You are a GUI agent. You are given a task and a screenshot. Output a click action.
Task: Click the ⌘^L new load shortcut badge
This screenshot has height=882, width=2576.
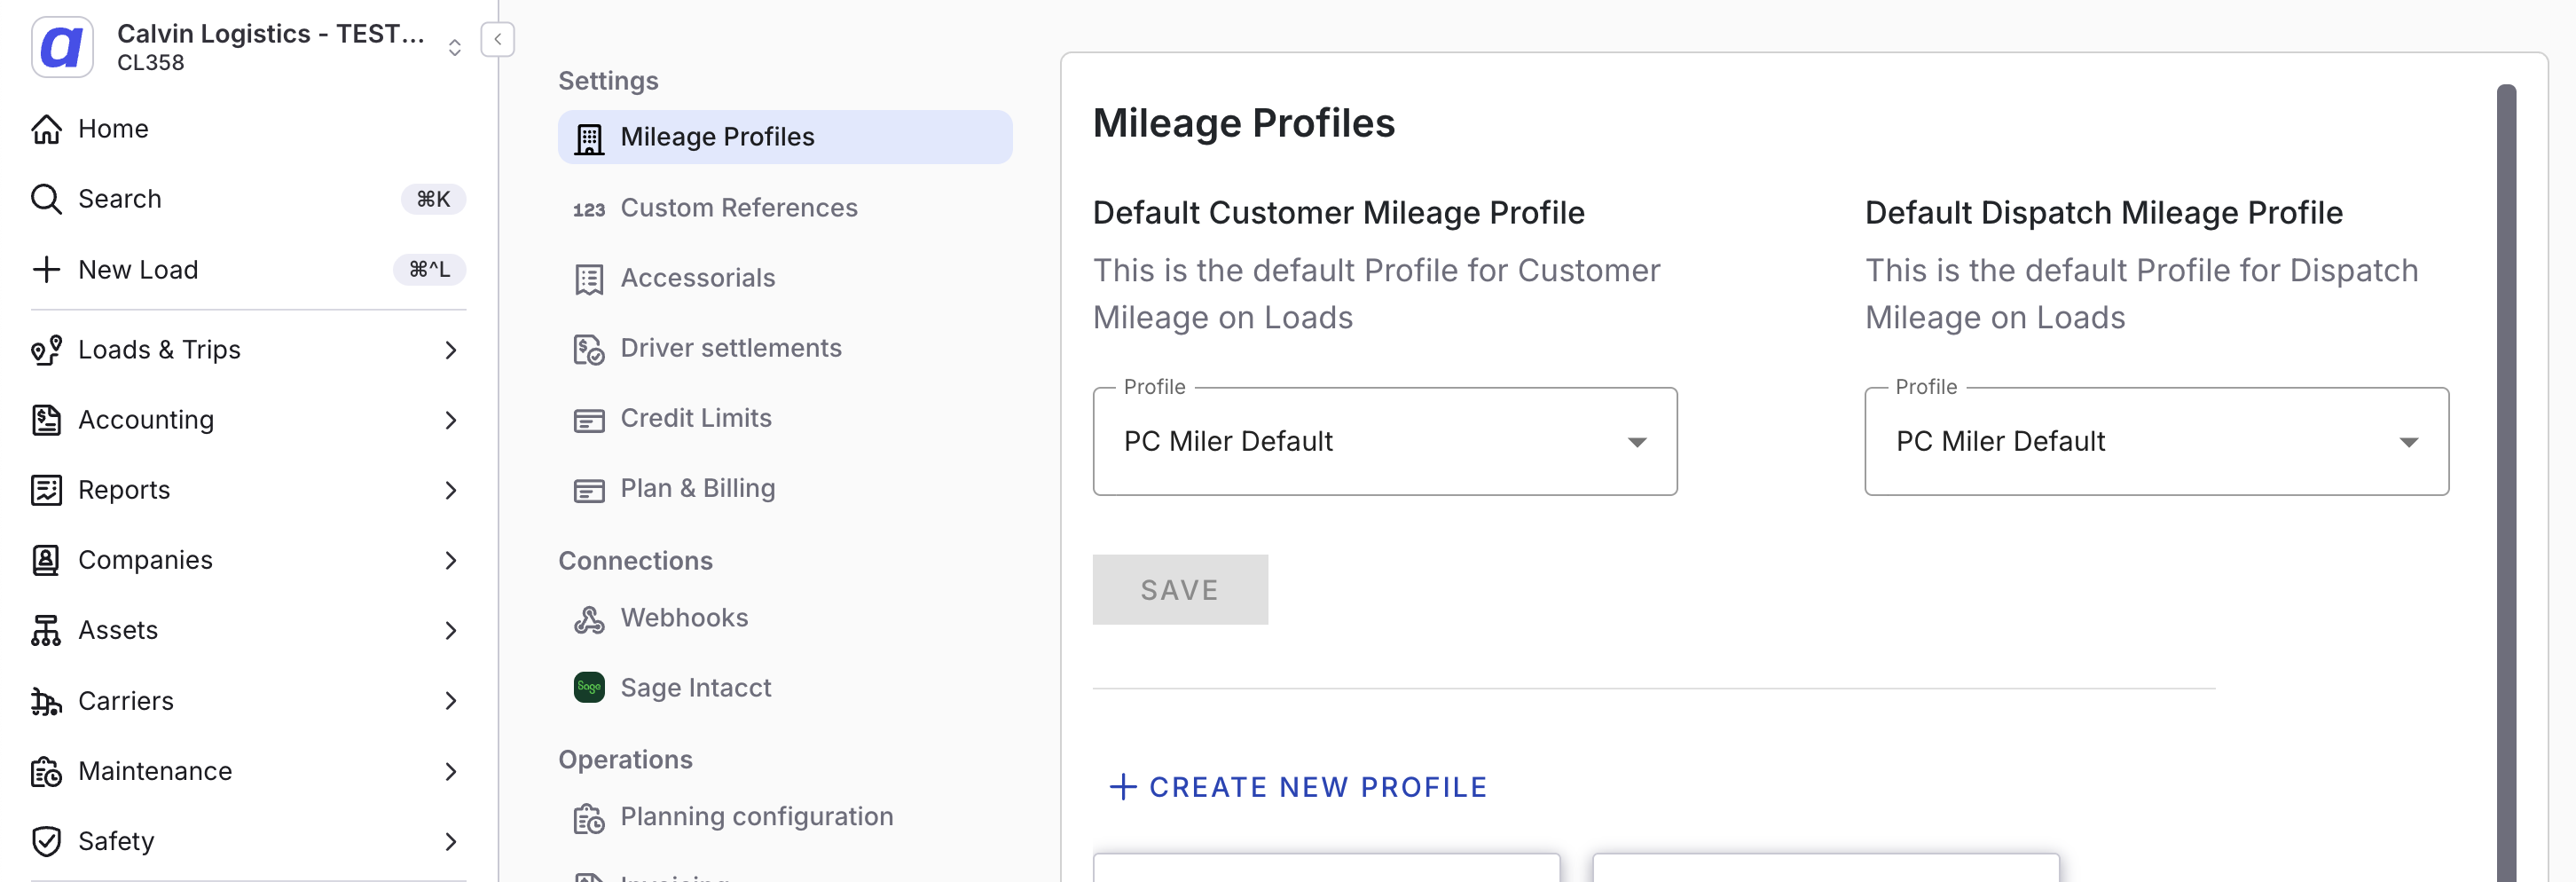(429, 269)
